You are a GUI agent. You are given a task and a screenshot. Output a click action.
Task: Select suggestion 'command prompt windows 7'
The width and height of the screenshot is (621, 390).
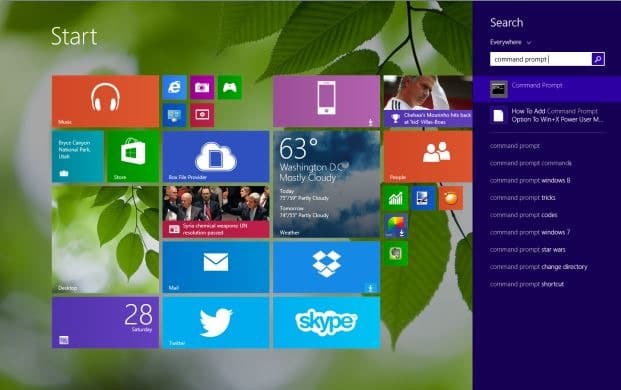[x=530, y=232]
